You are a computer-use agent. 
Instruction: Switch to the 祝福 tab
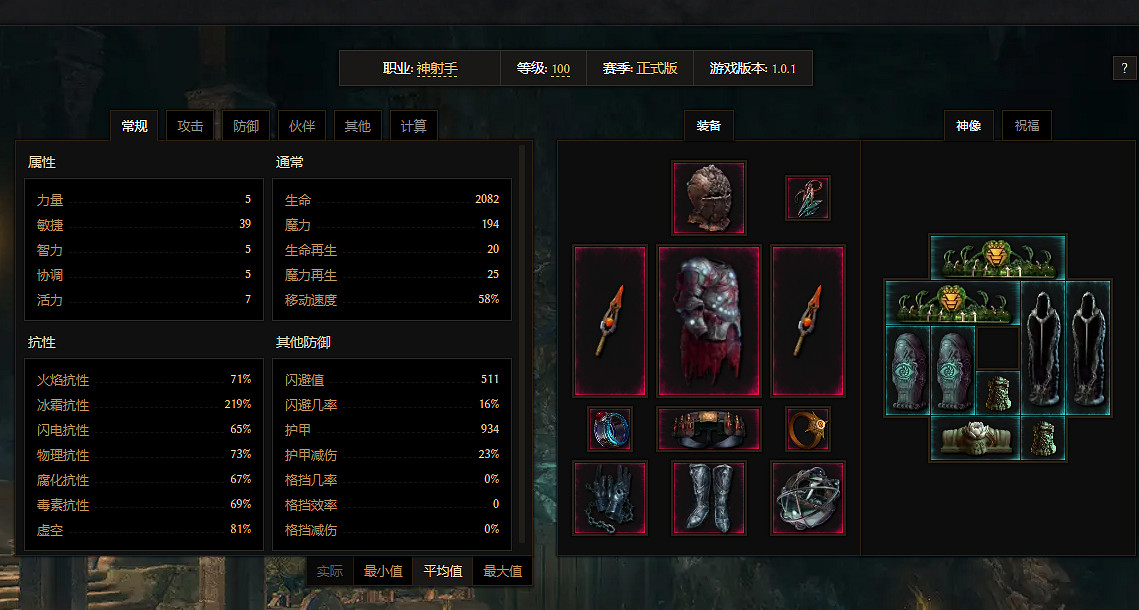pos(1026,126)
